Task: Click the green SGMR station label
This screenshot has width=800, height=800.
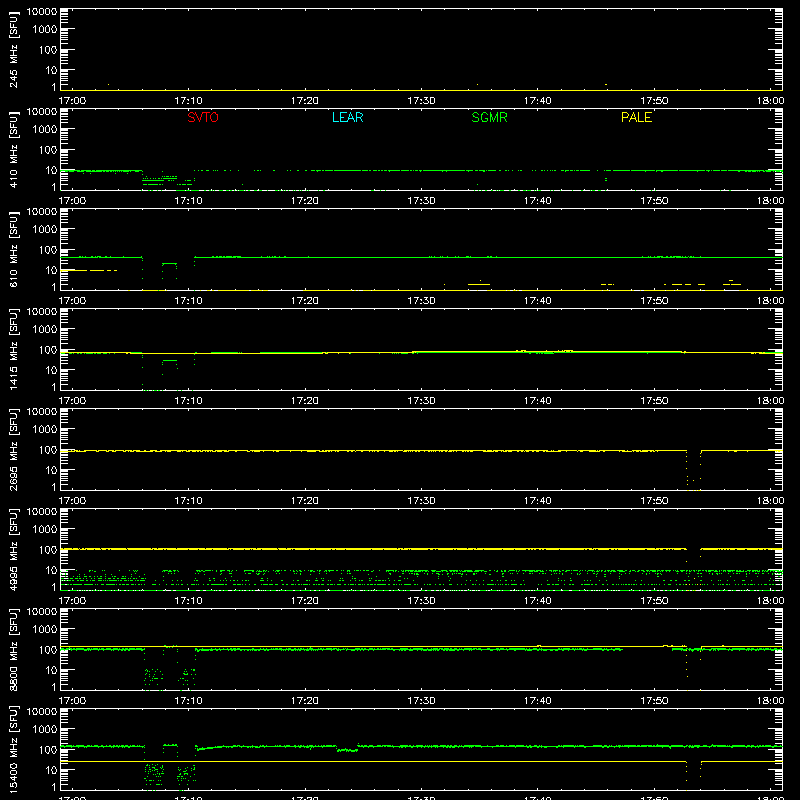Action: [x=489, y=117]
